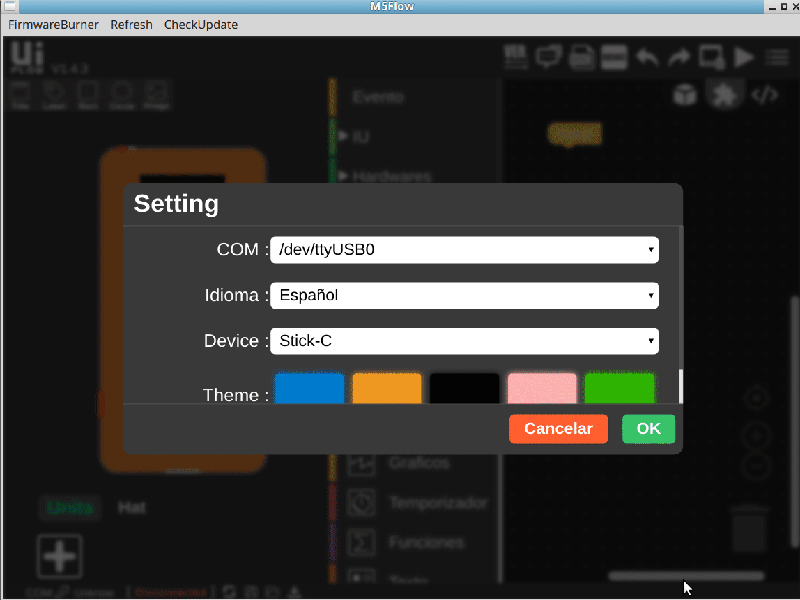Image resolution: width=800 pixels, height=600 pixels.
Task: Click the Setting dialog scrollbar thumb
Action: click(x=681, y=386)
